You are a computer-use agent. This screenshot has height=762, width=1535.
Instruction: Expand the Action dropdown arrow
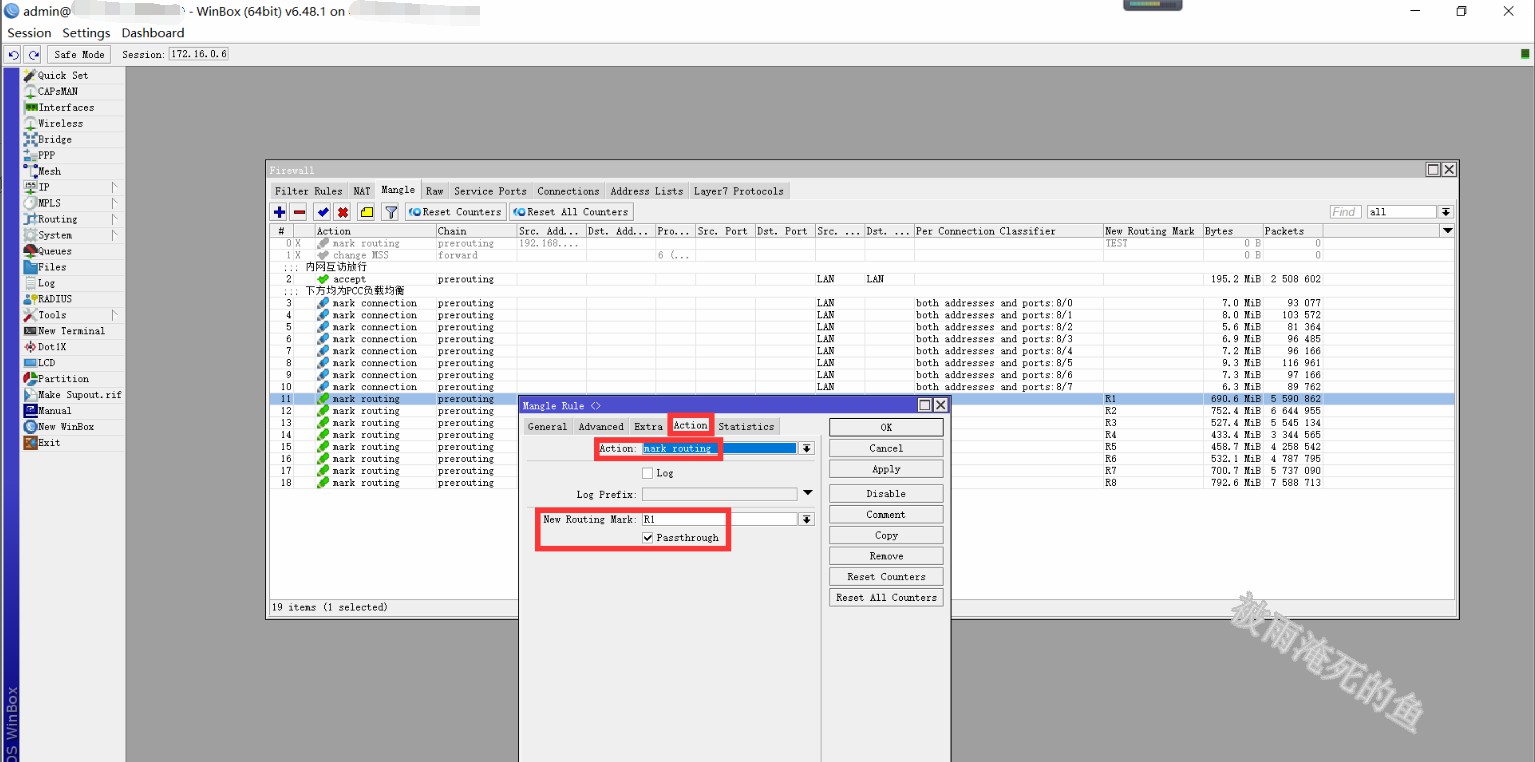(806, 449)
